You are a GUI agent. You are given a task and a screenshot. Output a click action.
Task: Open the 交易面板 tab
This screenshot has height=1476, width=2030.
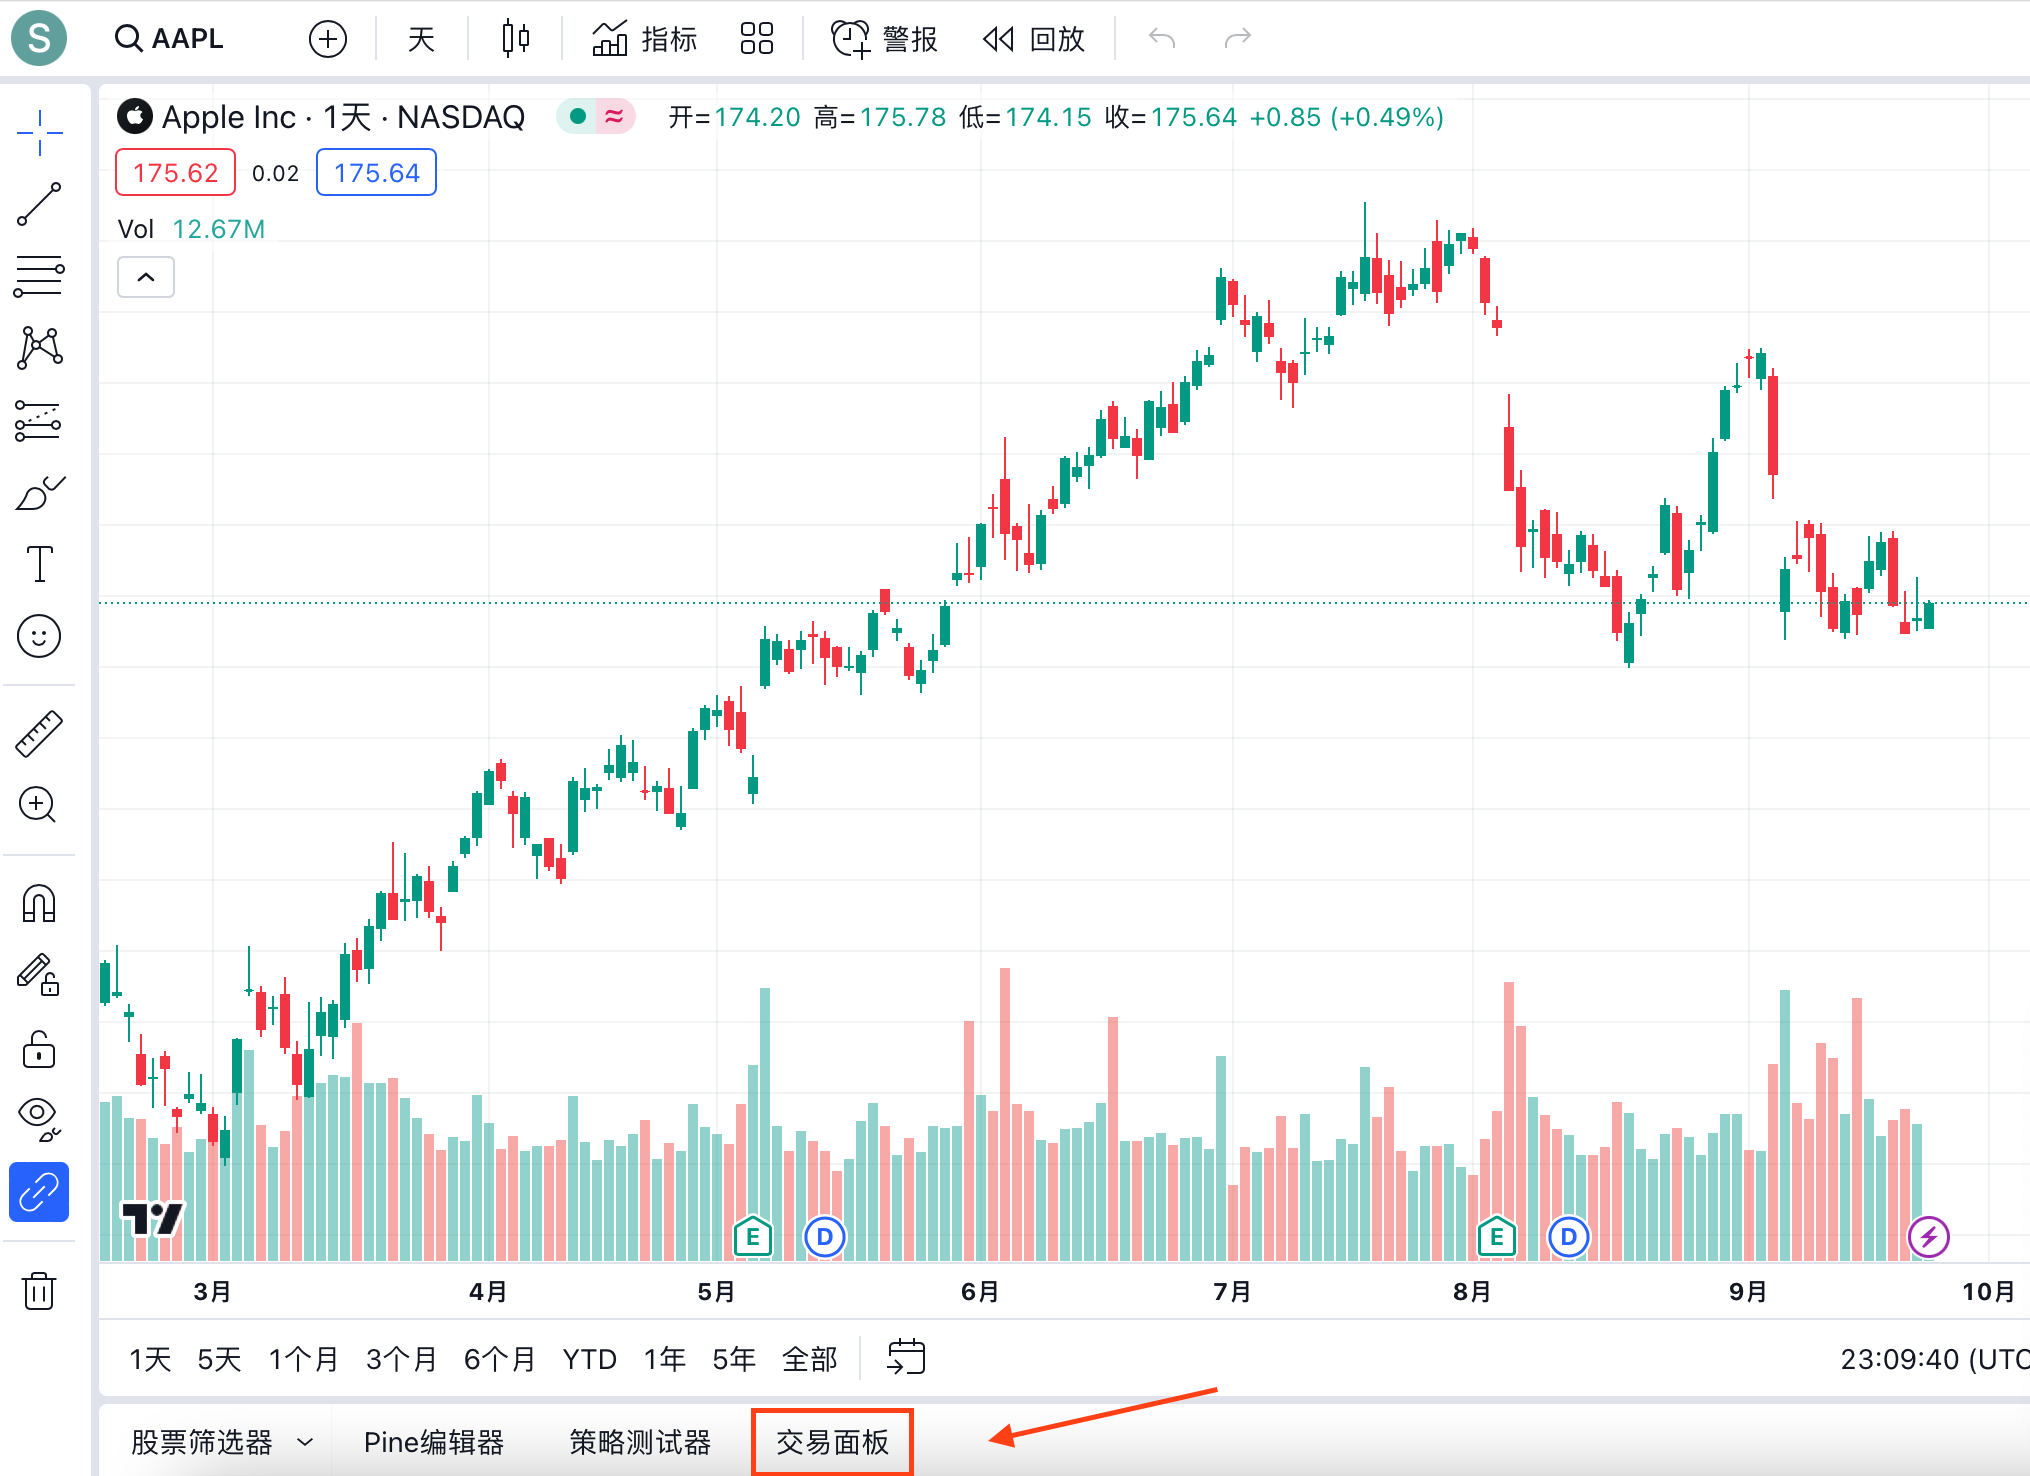[832, 1442]
